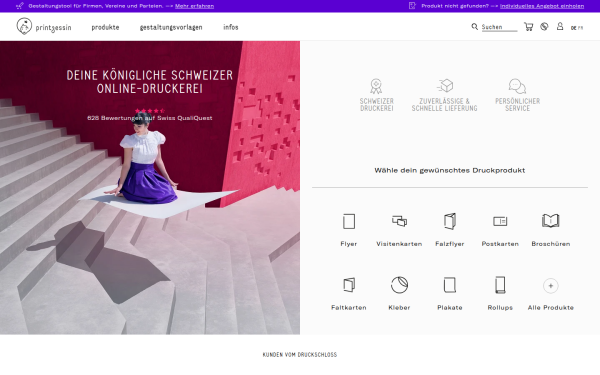Click the Wähle dein gewünschtes Druckprodukt heading
600x375 pixels.
(450, 170)
